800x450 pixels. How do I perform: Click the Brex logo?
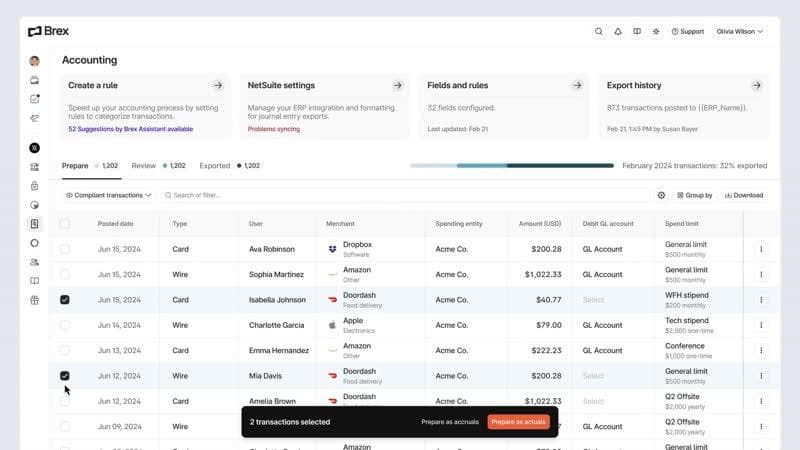click(48, 32)
